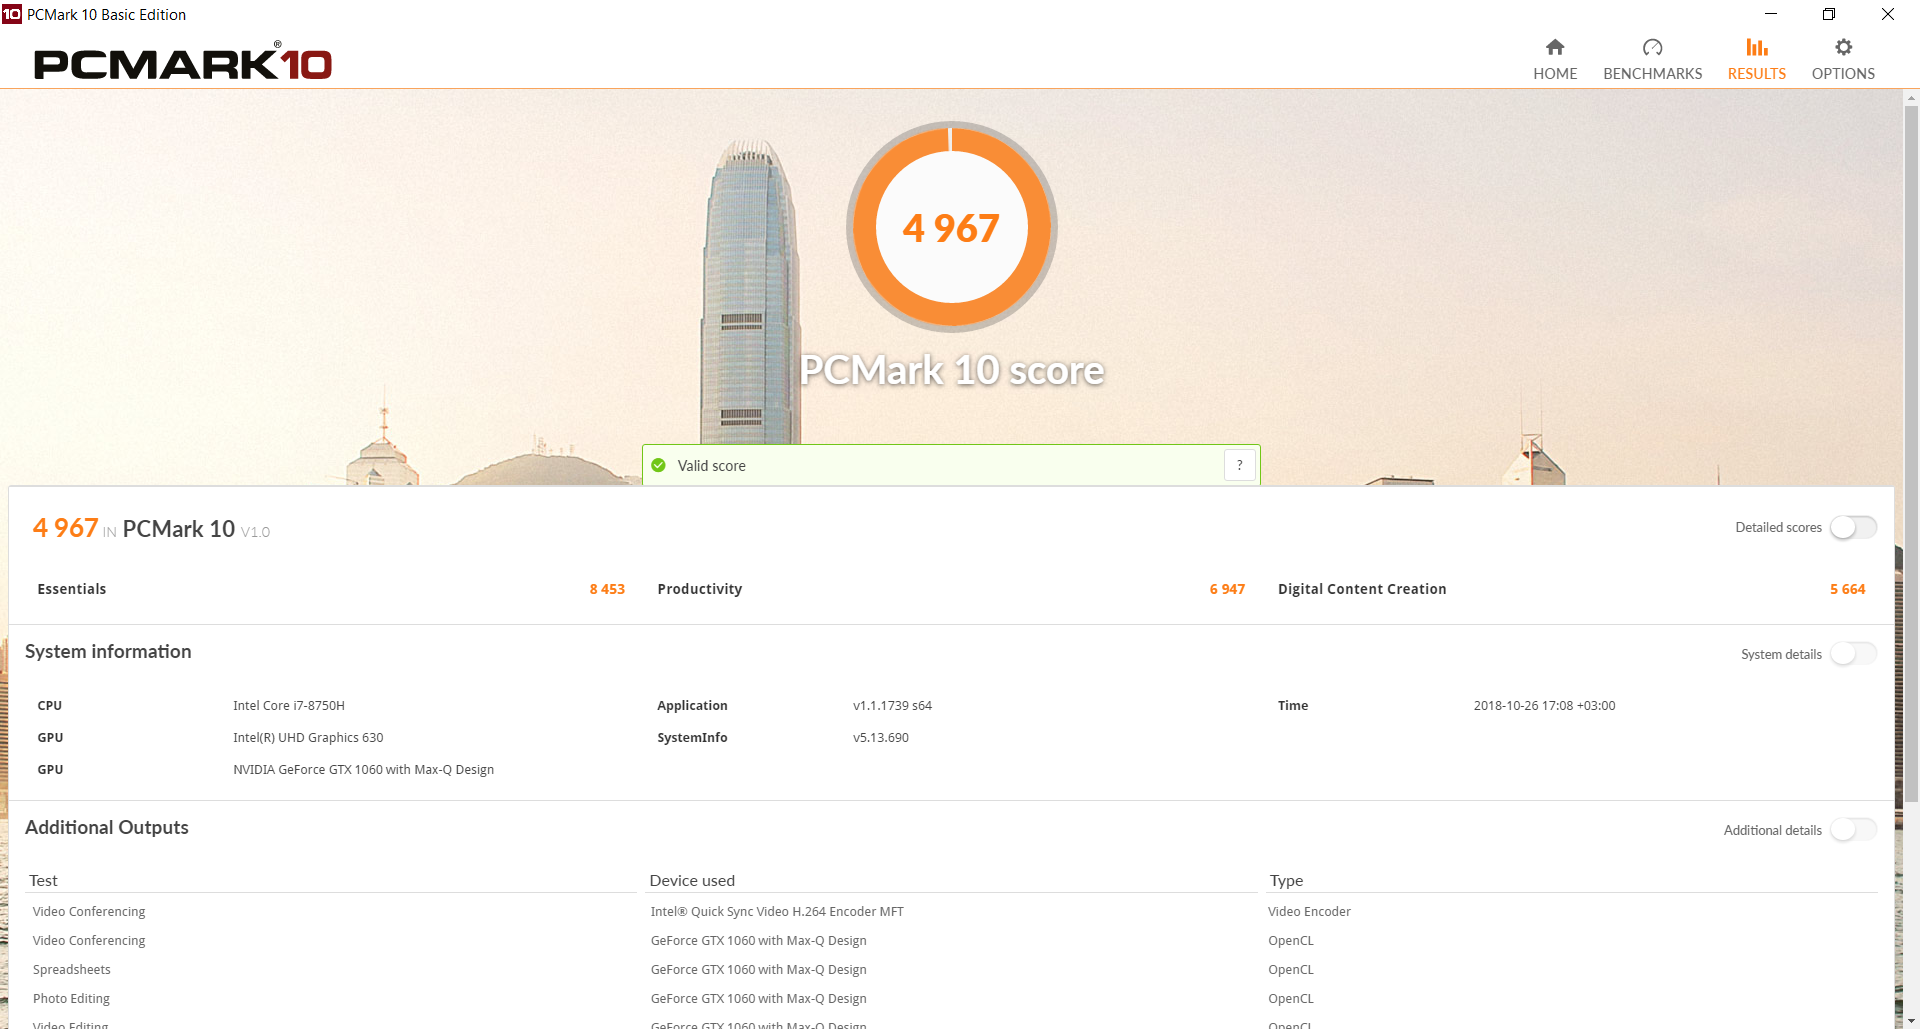This screenshot has height=1029, width=1920.
Task: Click the Test column header
Action: (x=43, y=880)
